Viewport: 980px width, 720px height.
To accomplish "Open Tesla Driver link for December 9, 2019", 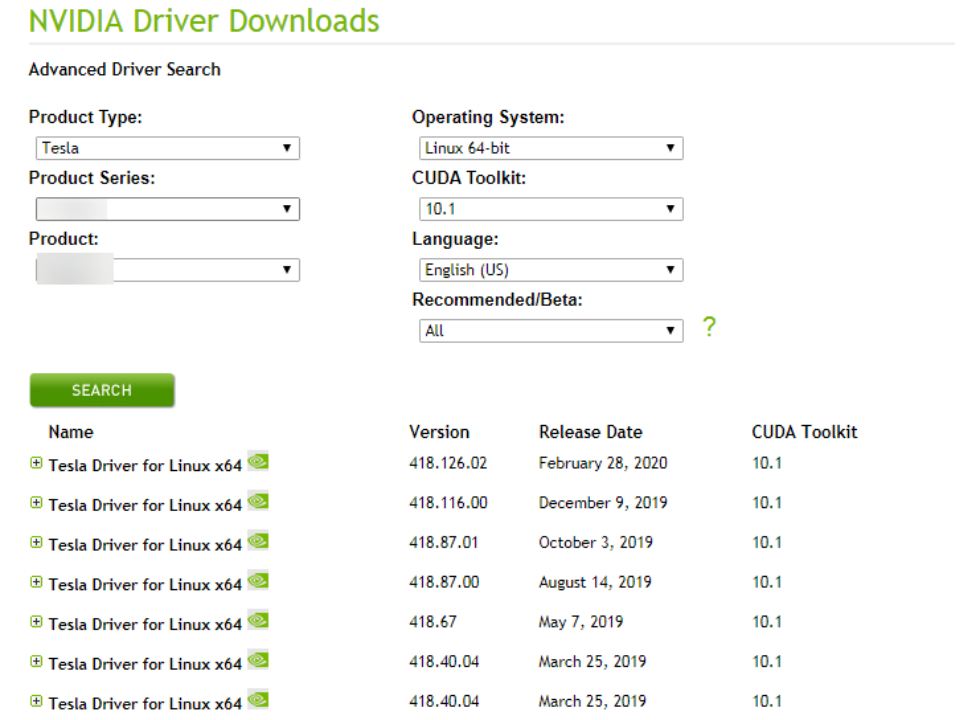I will [145, 505].
